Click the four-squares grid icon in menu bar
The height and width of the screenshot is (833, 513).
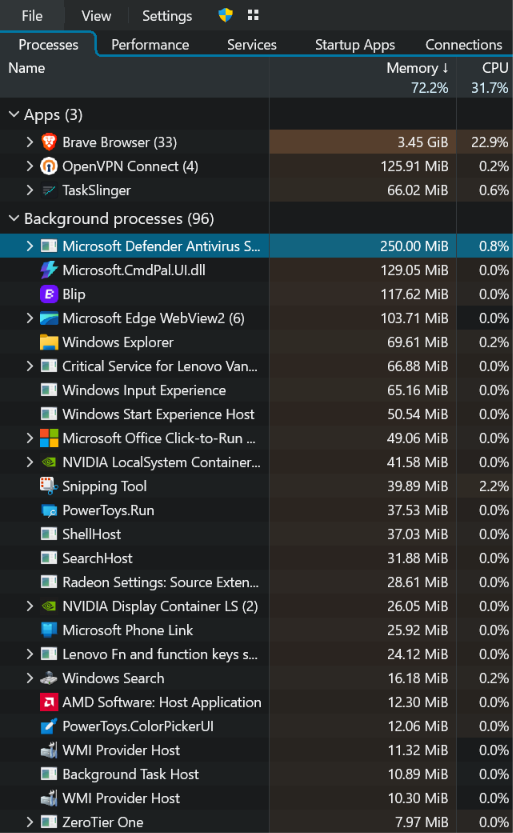253,15
